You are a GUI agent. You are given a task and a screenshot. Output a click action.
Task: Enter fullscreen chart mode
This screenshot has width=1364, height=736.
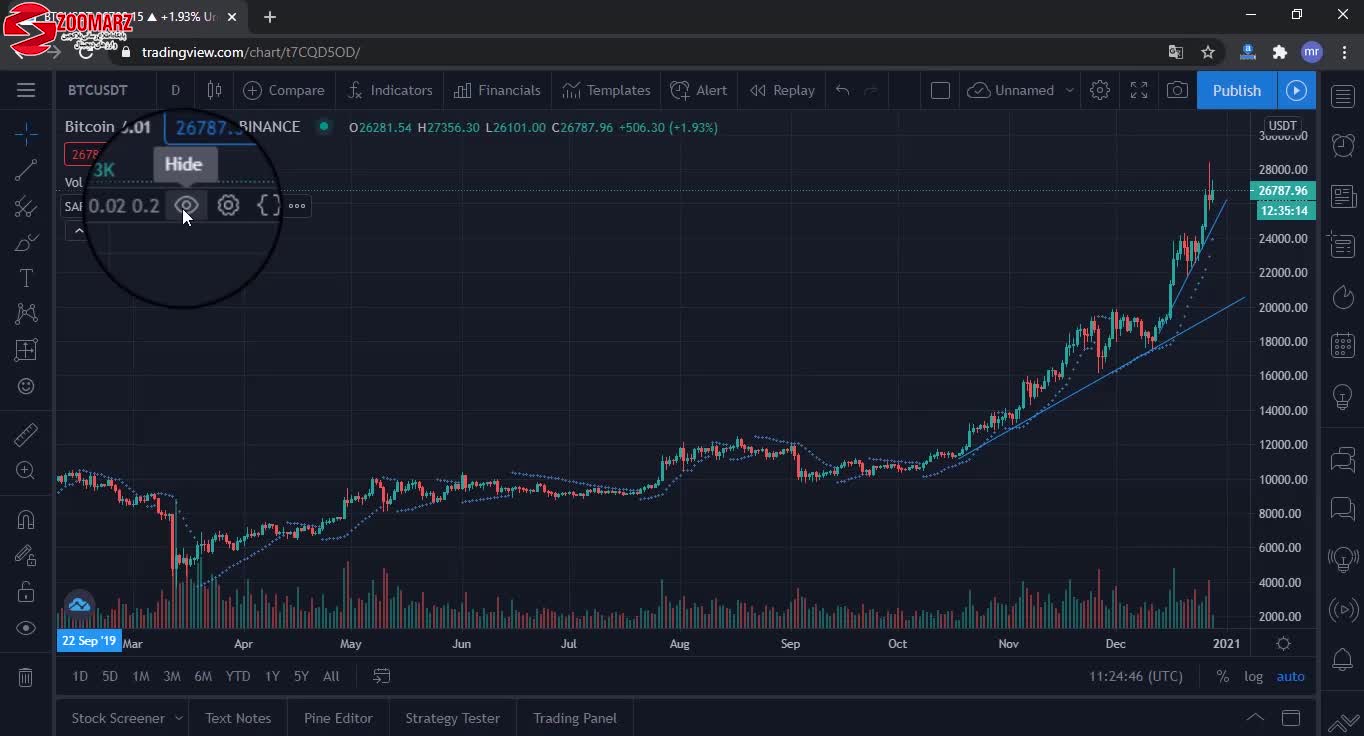[x=1139, y=90]
